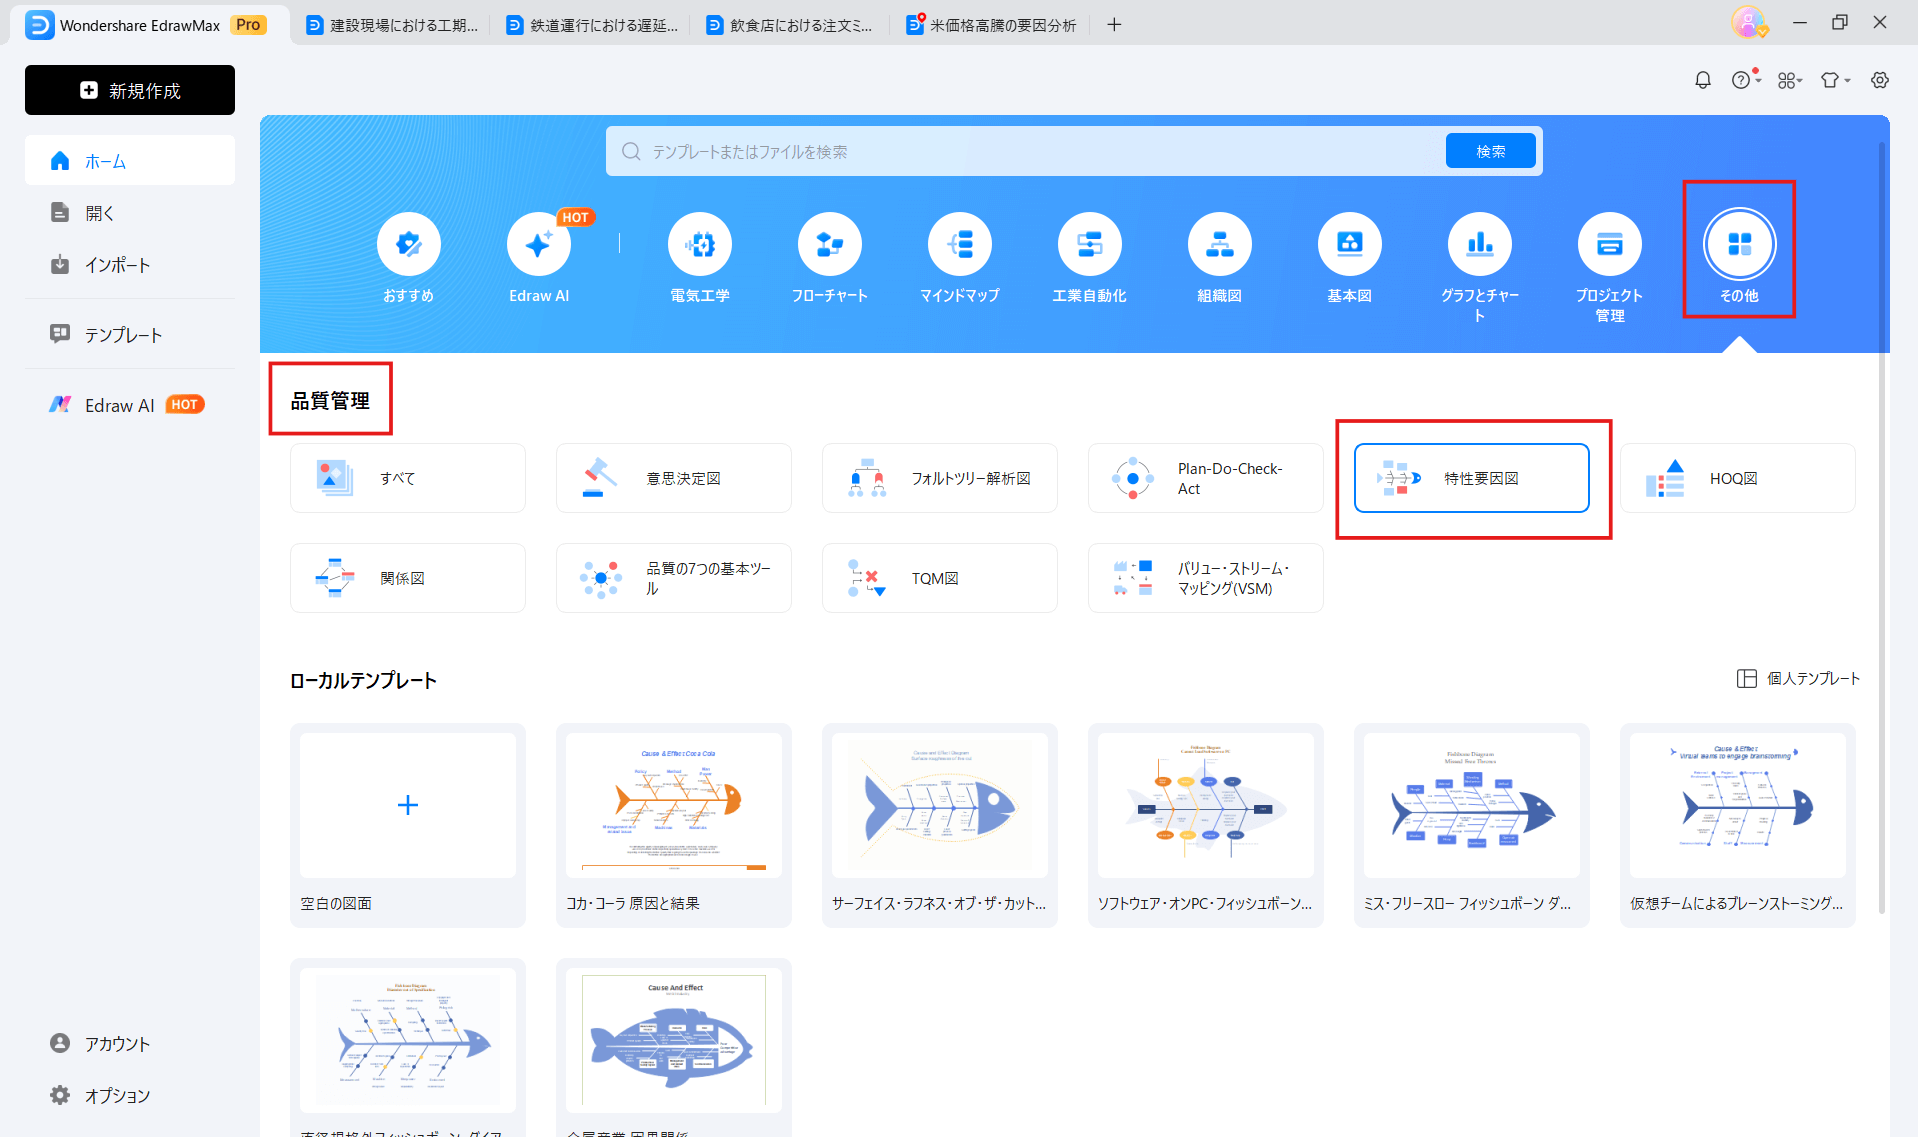
Task: Open the 組織図 category icon
Action: (1219, 245)
